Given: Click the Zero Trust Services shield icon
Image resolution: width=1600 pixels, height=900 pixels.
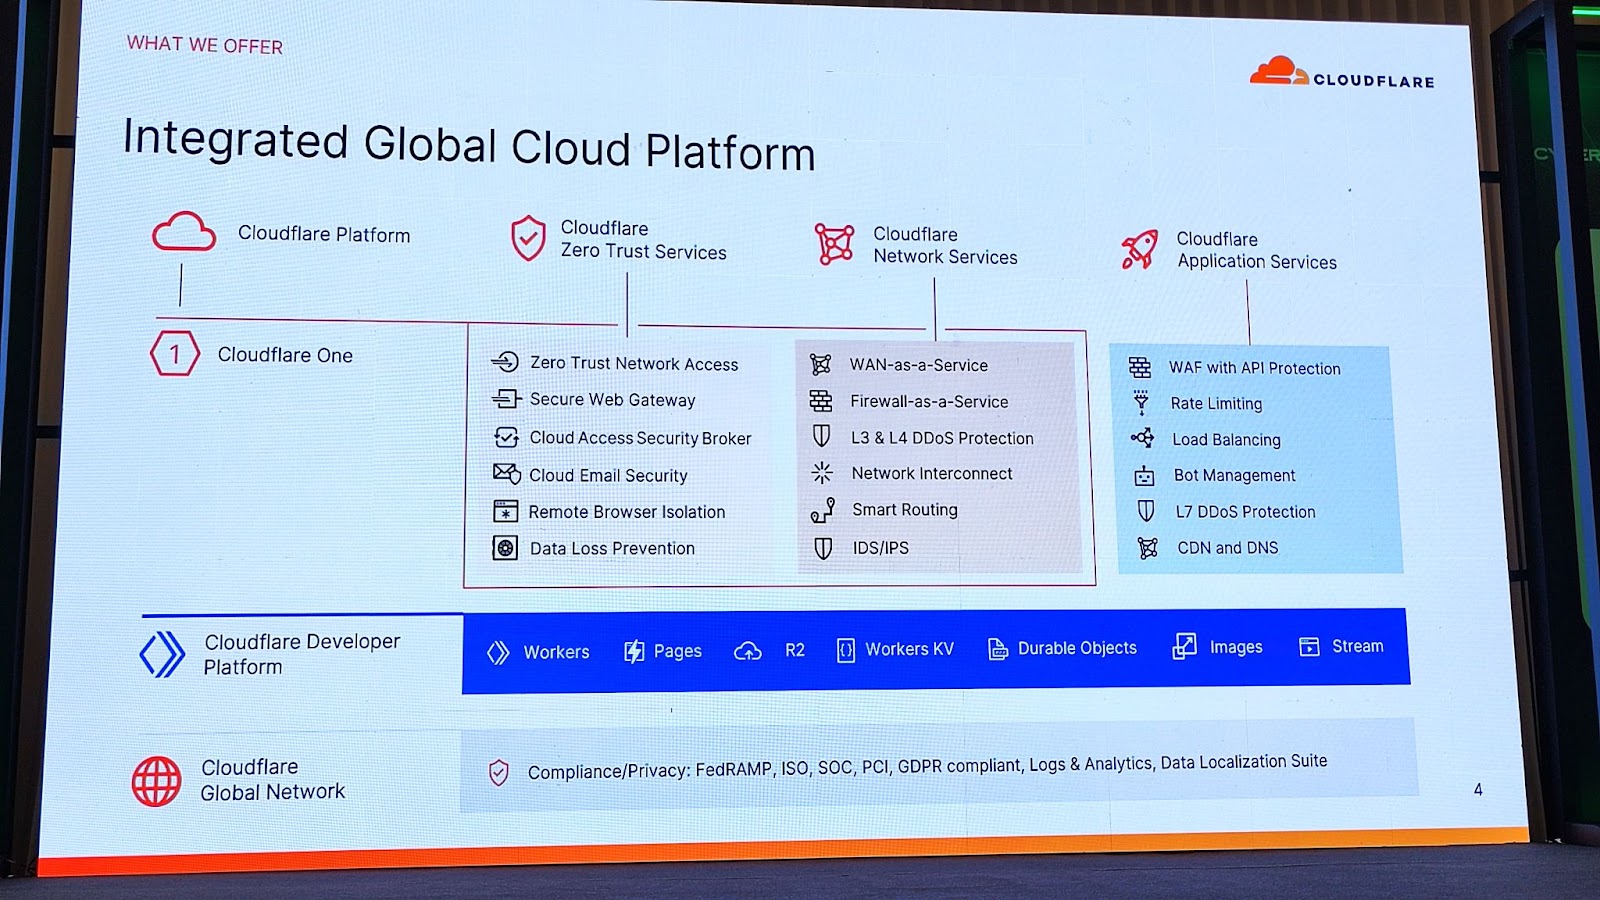Looking at the screenshot, I should (x=528, y=238).
